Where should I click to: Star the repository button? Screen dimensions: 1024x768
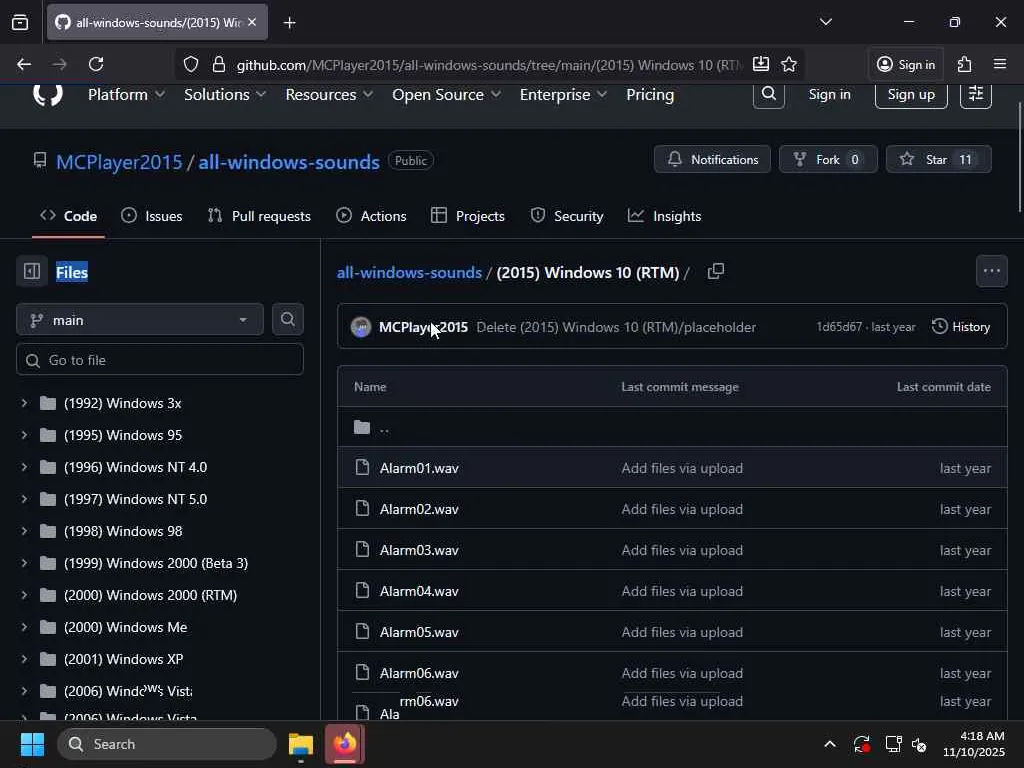[938, 159]
